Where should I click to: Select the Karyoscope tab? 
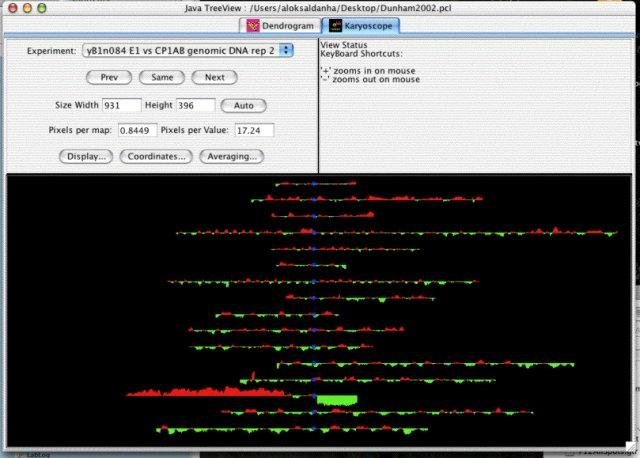pos(360,26)
